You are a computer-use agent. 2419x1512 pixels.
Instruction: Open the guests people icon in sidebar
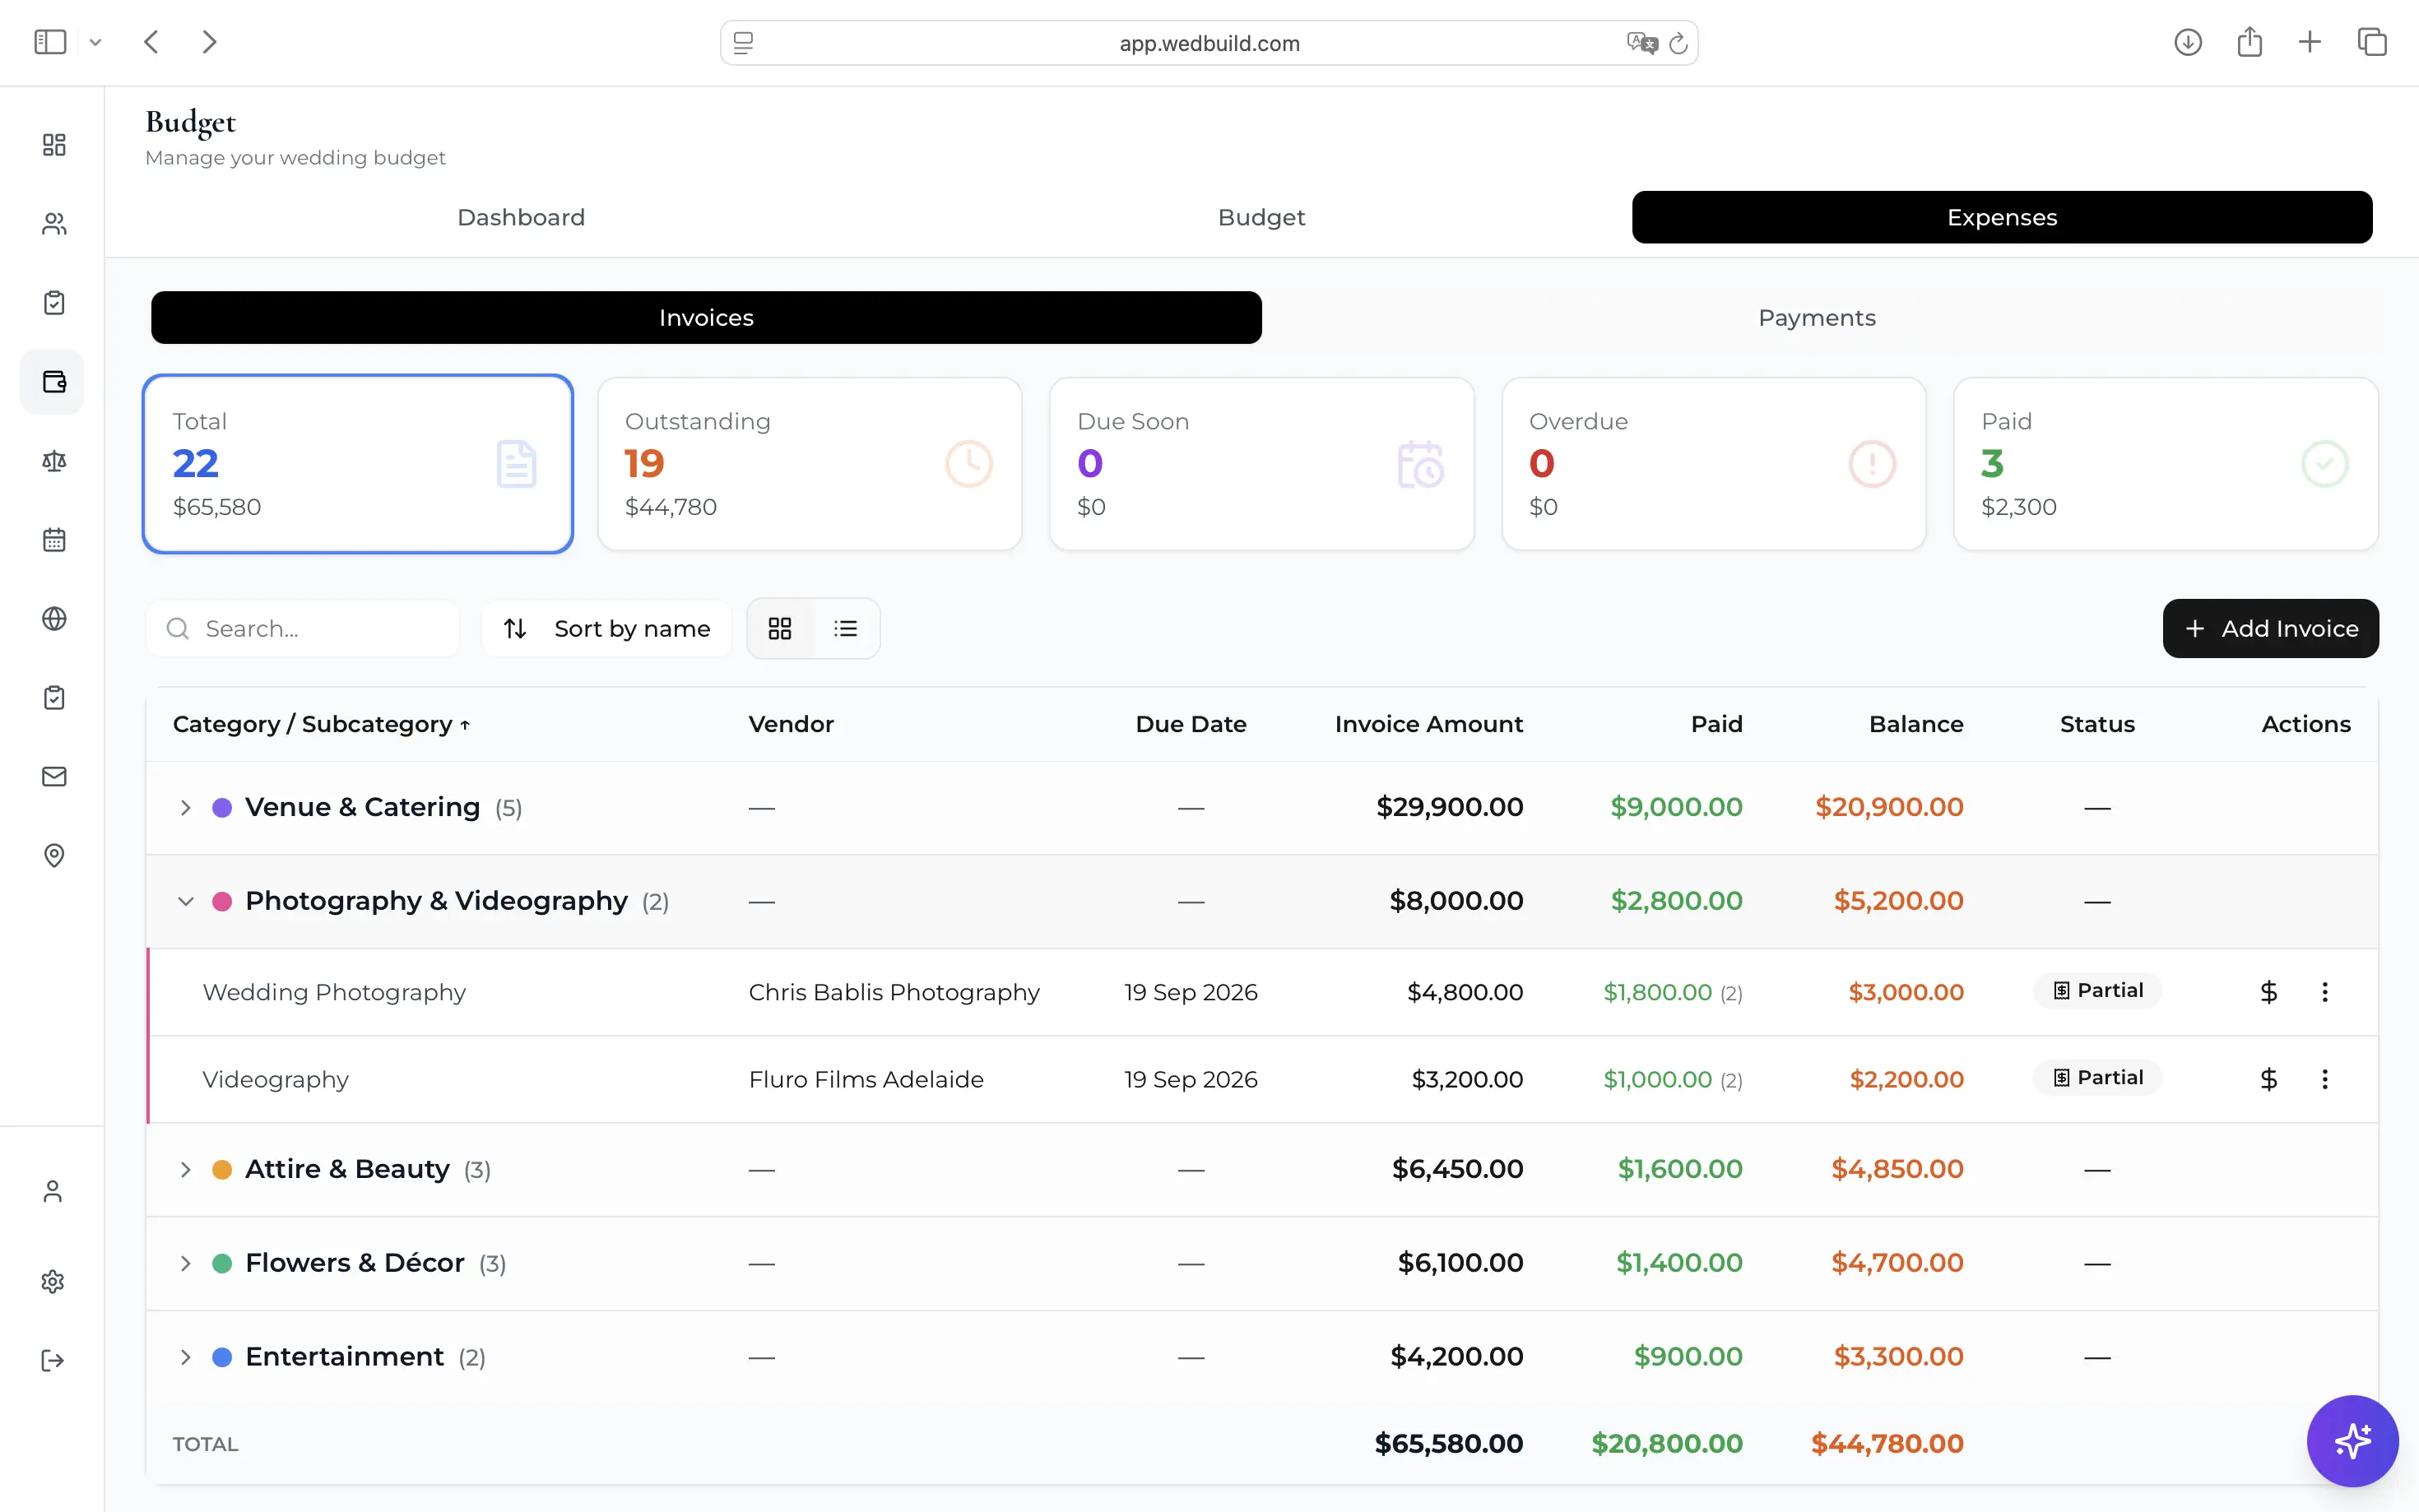[54, 224]
